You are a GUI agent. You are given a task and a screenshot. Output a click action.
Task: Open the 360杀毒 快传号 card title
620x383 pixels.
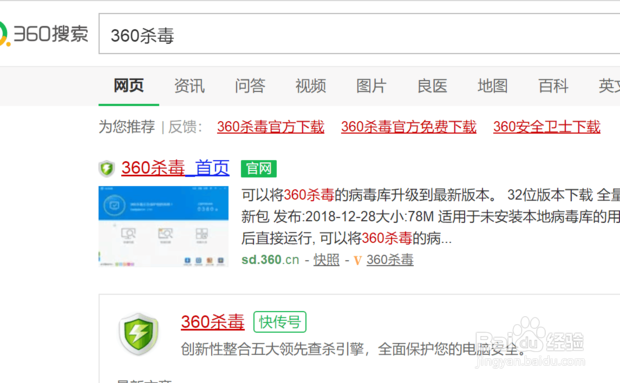point(213,322)
